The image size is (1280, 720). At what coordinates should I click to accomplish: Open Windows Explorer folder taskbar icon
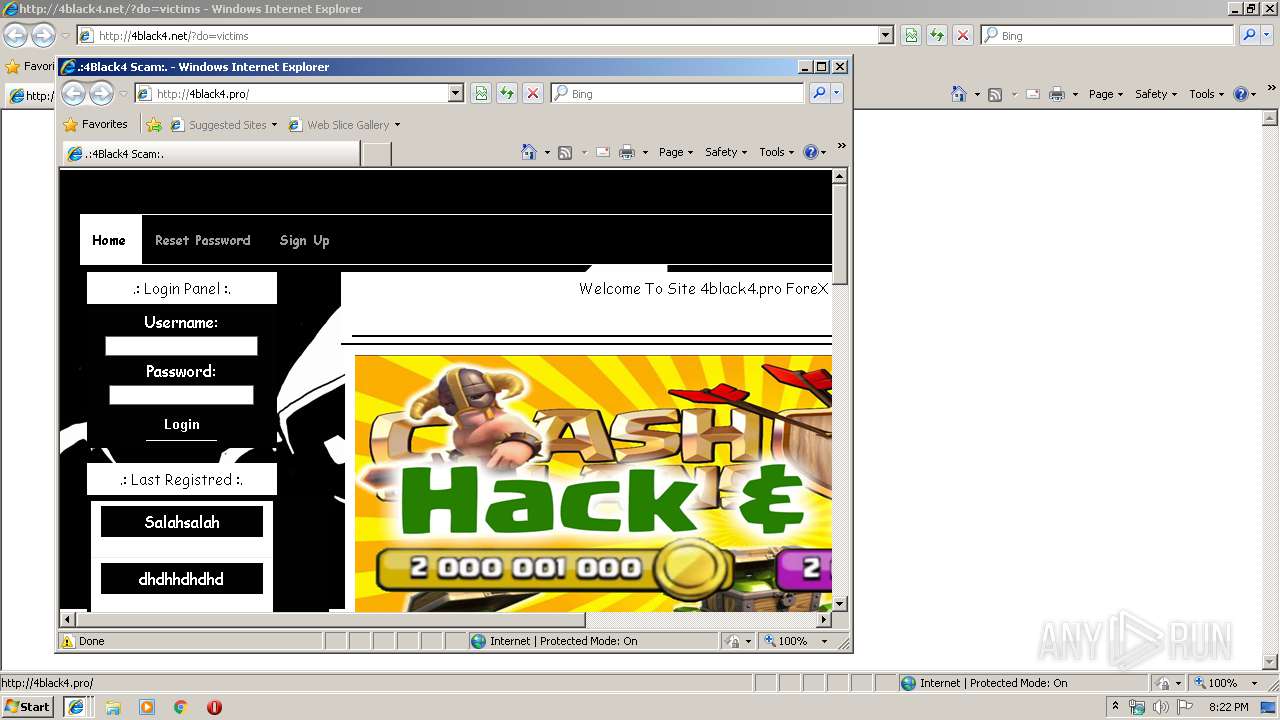pos(113,707)
